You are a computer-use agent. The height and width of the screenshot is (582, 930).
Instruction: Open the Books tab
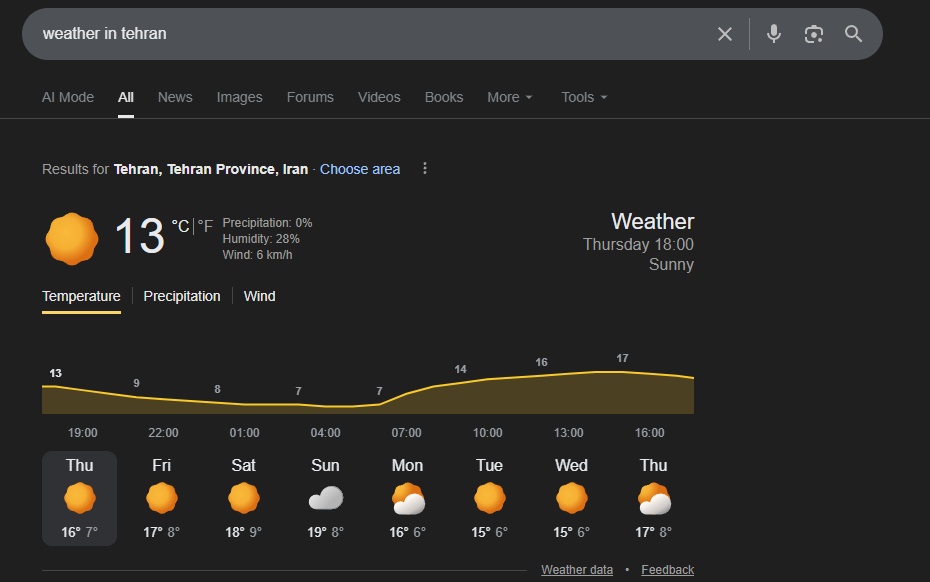tap(444, 97)
